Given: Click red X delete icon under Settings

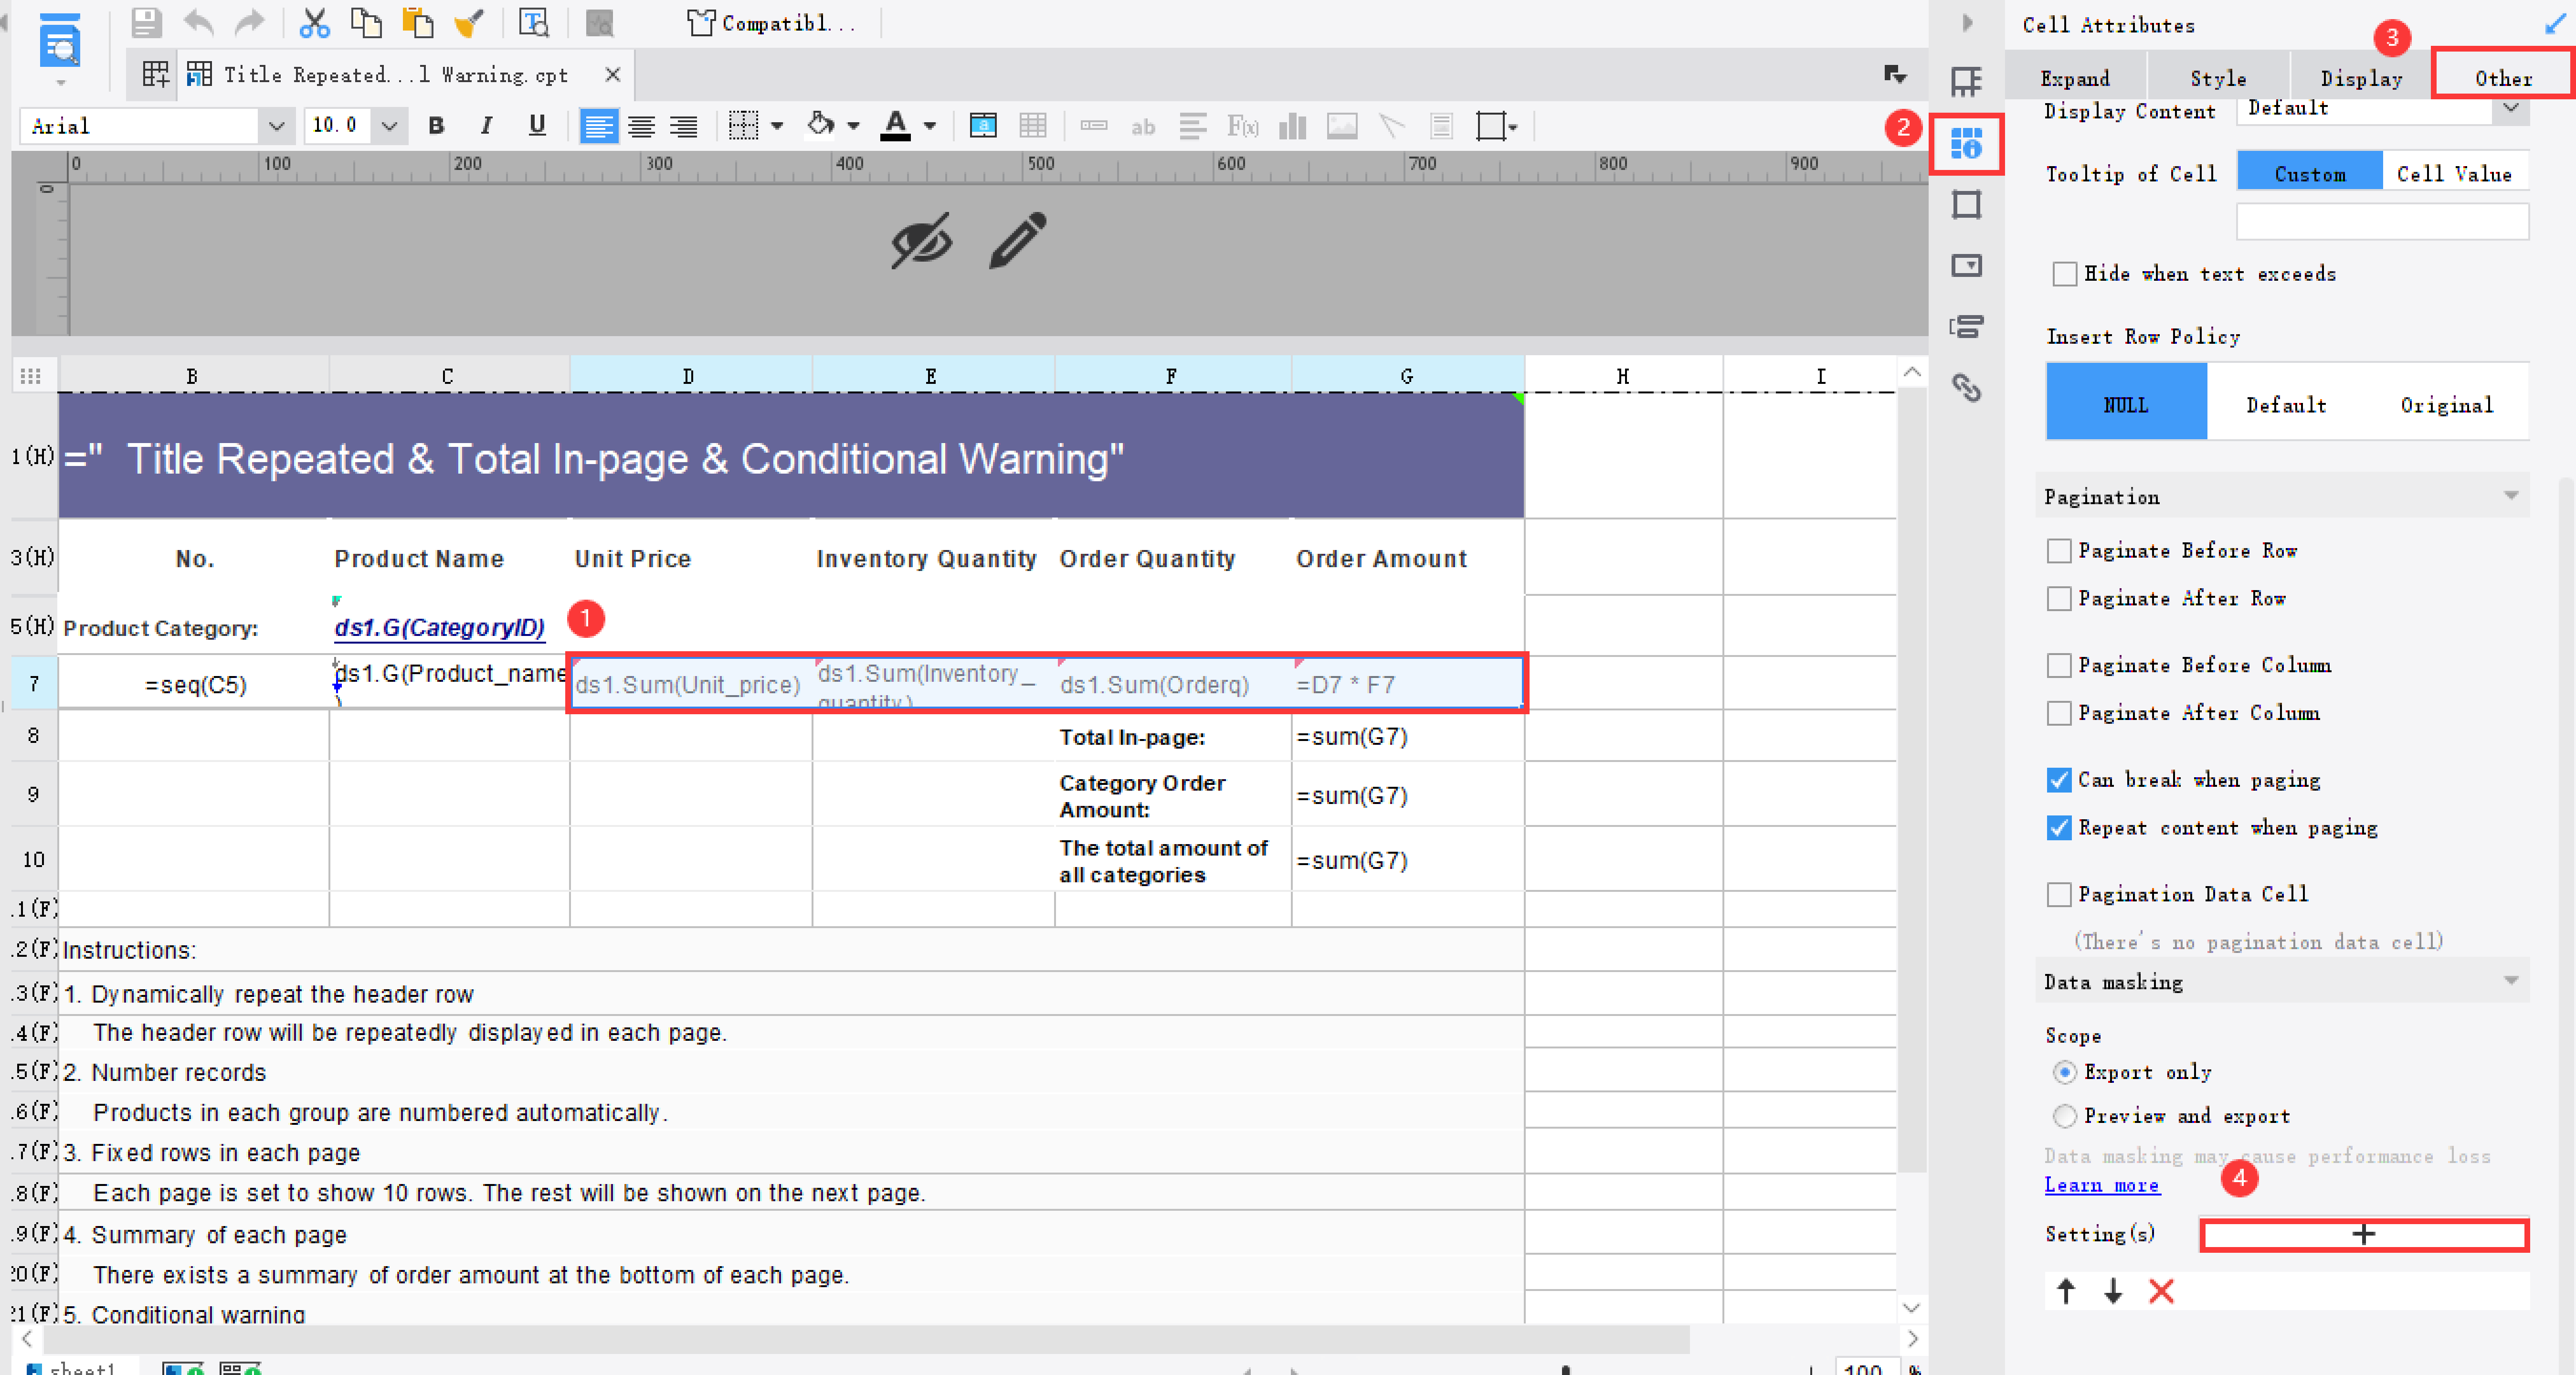Looking at the screenshot, I should click(2161, 1291).
